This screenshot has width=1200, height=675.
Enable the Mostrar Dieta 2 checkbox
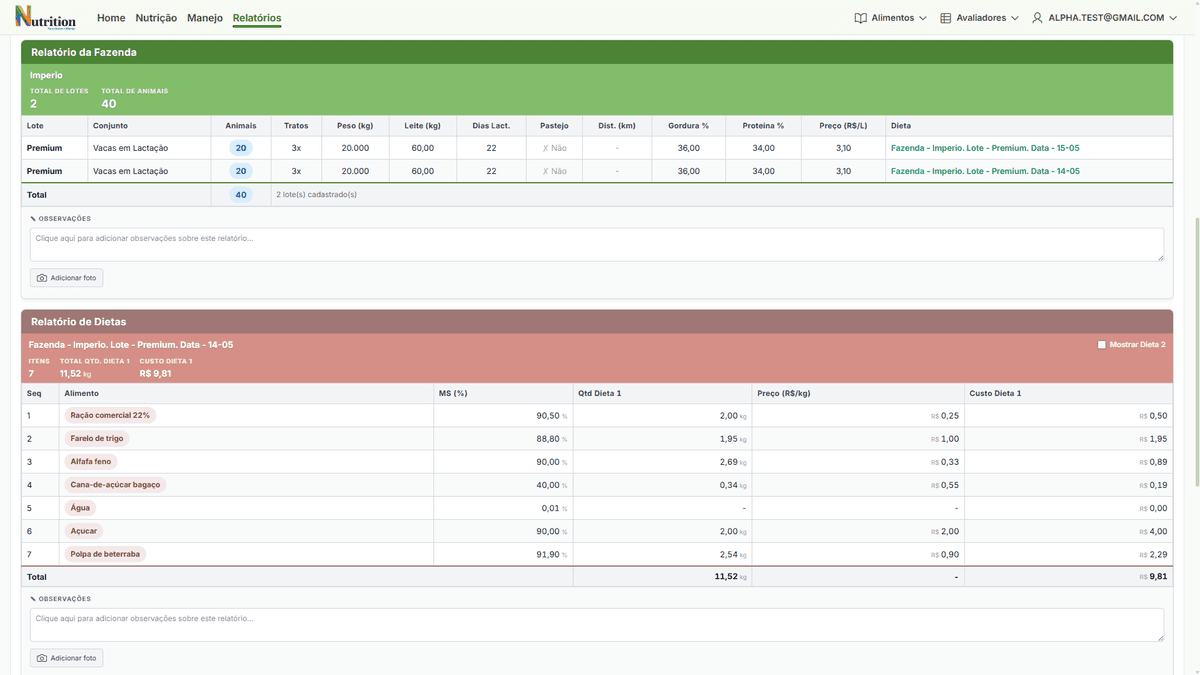1102,344
